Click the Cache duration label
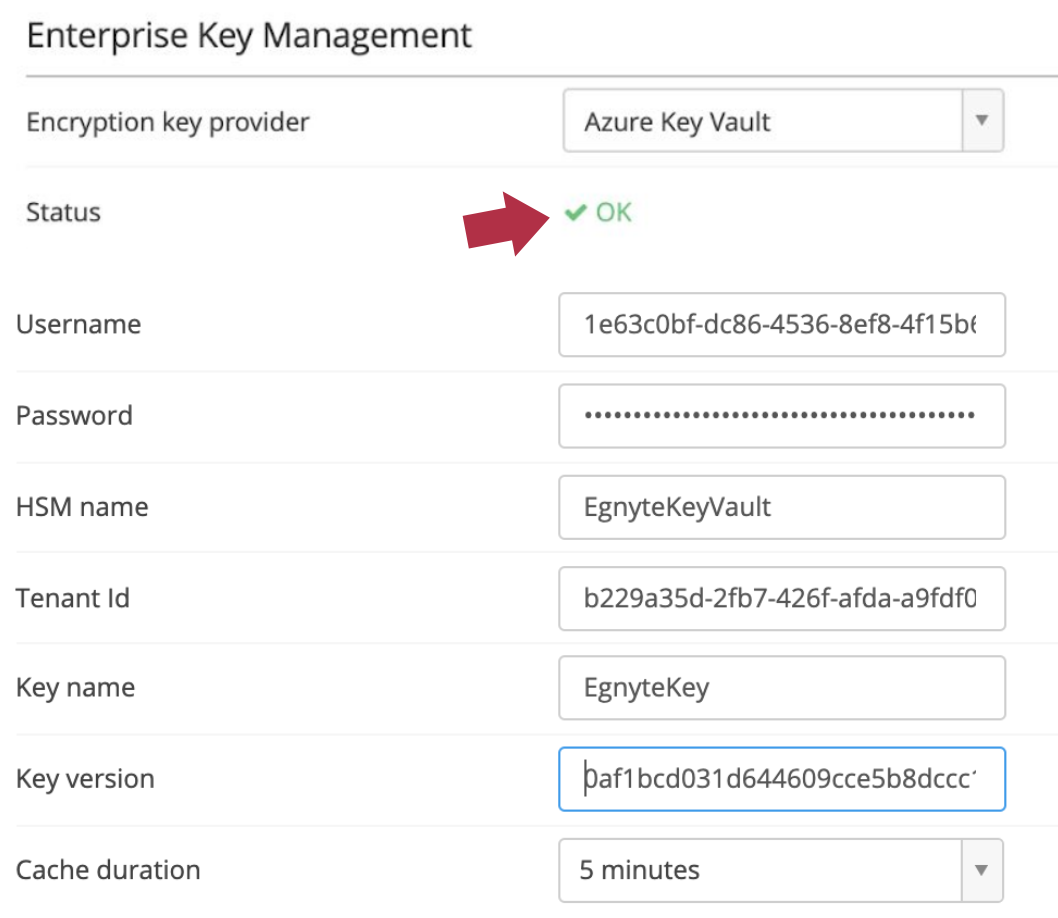 pyautogui.click(x=108, y=870)
